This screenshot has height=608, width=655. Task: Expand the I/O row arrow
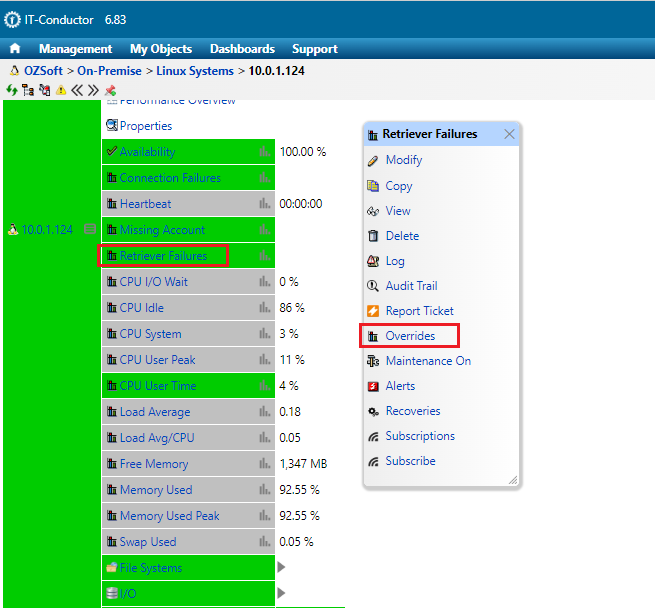pos(281,594)
